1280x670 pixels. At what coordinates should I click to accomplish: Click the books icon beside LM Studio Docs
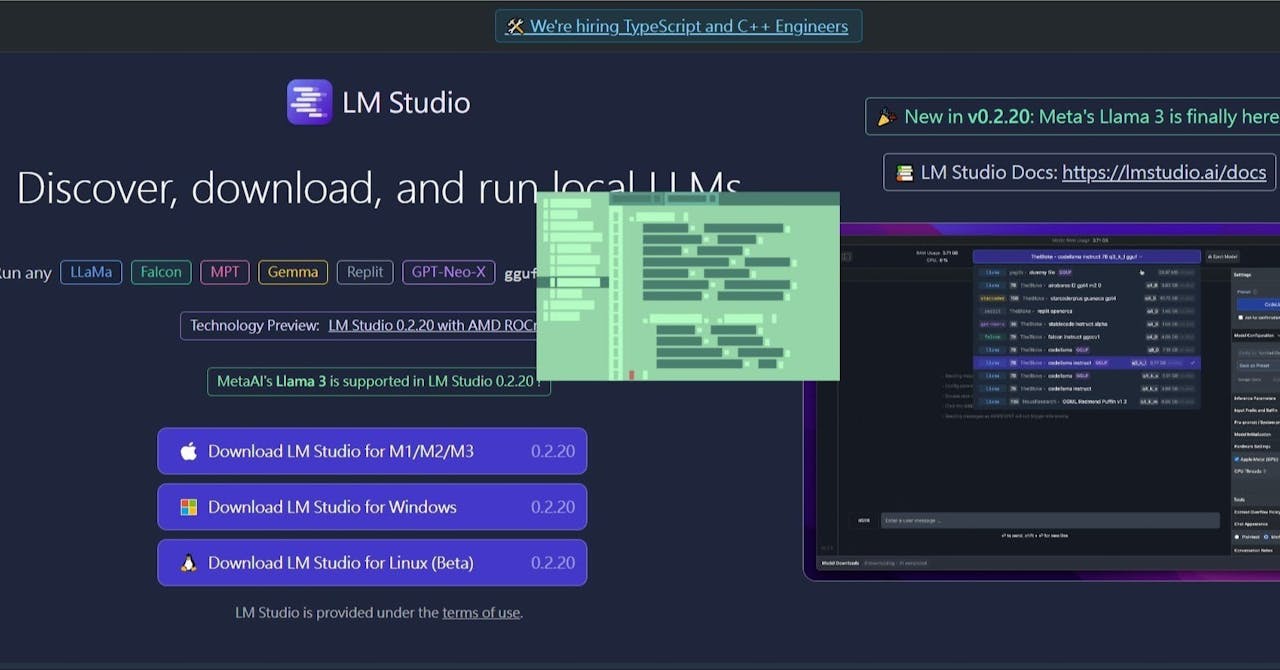point(904,172)
